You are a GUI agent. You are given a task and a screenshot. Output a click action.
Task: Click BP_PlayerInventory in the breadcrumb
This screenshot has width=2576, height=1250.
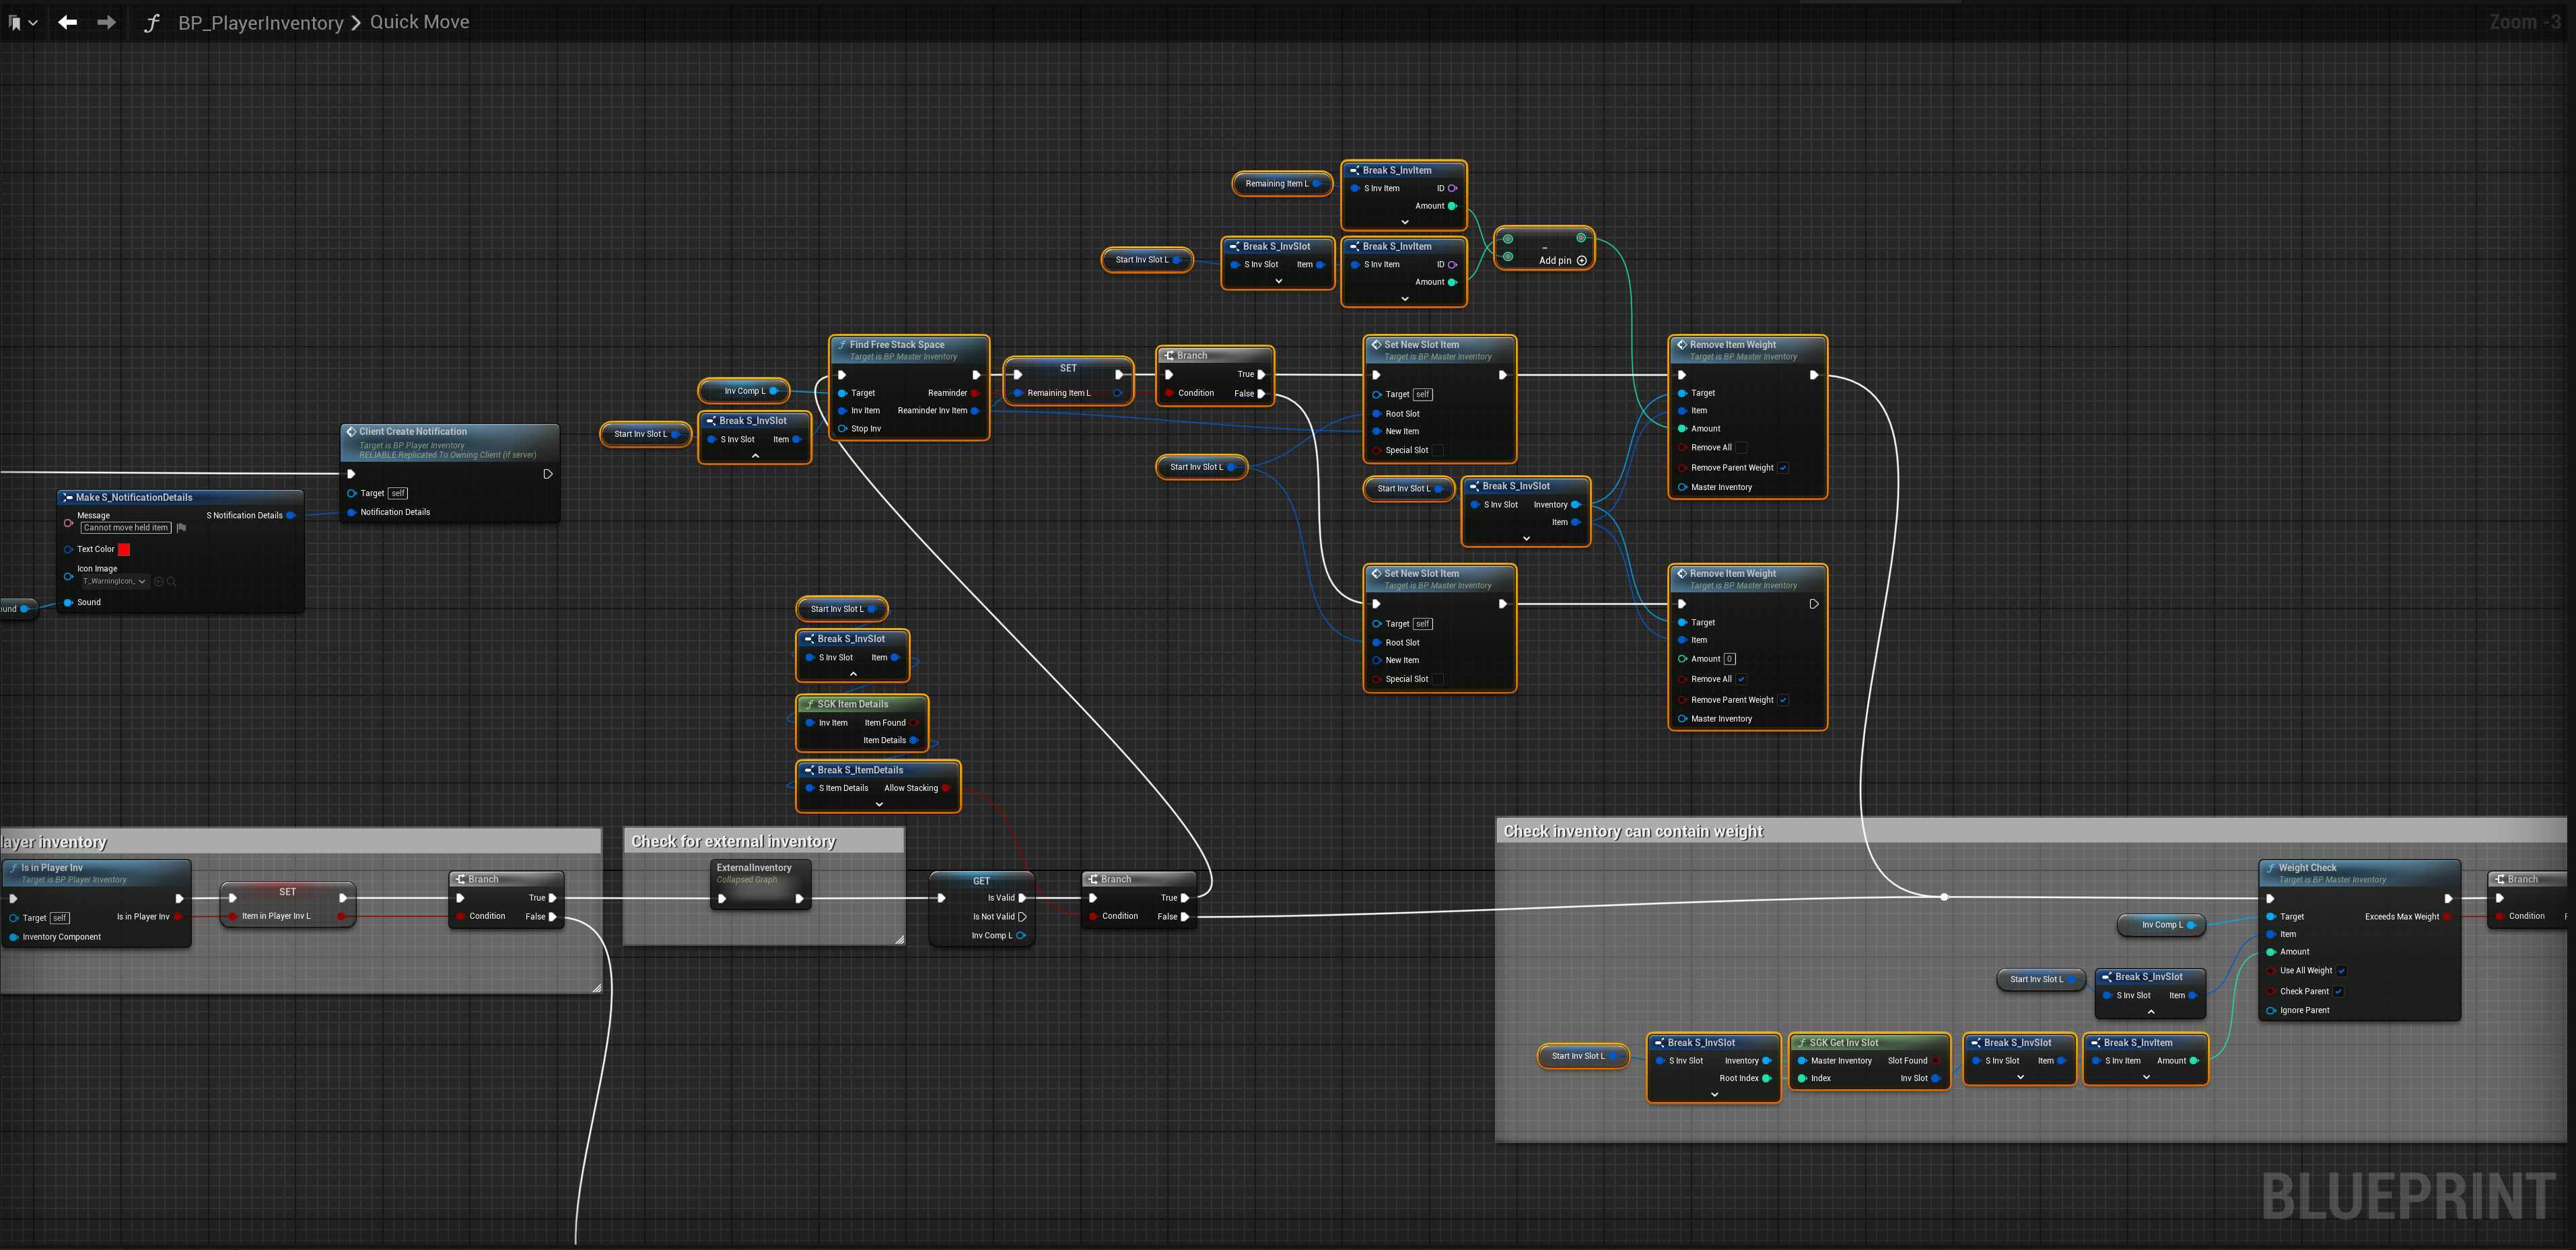[x=260, y=22]
